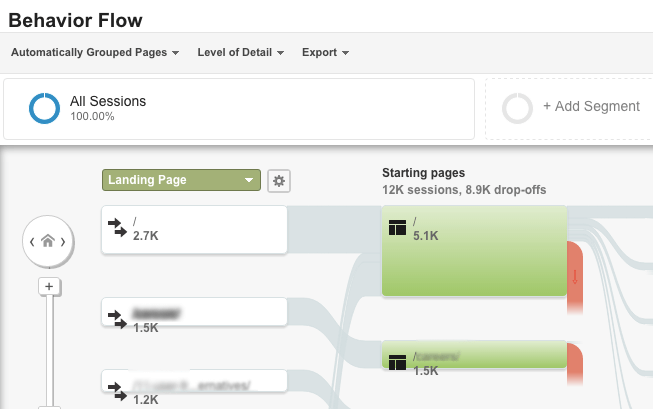Open the Landing Page dimension dropdown

[181, 180]
